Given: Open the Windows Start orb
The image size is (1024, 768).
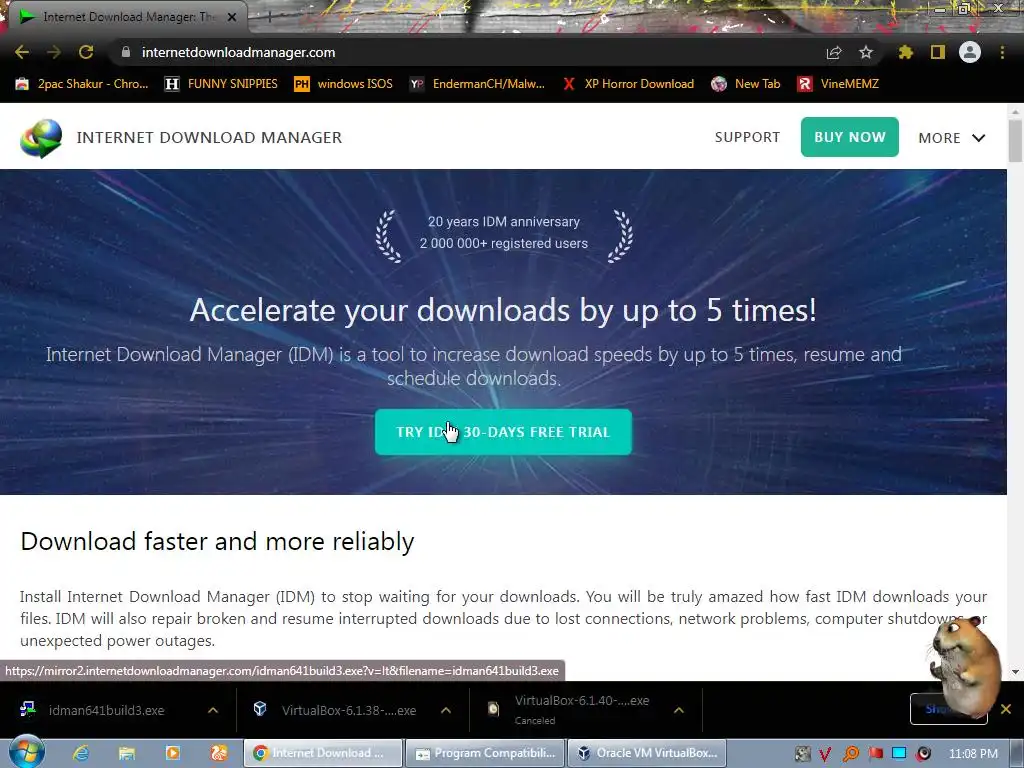Looking at the screenshot, I should (27, 752).
